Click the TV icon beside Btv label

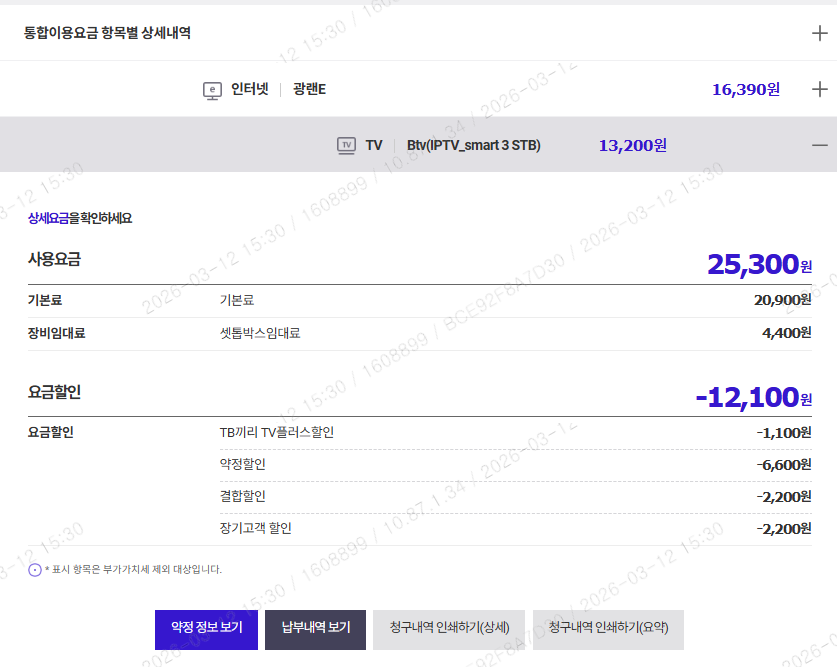pos(346,145)
